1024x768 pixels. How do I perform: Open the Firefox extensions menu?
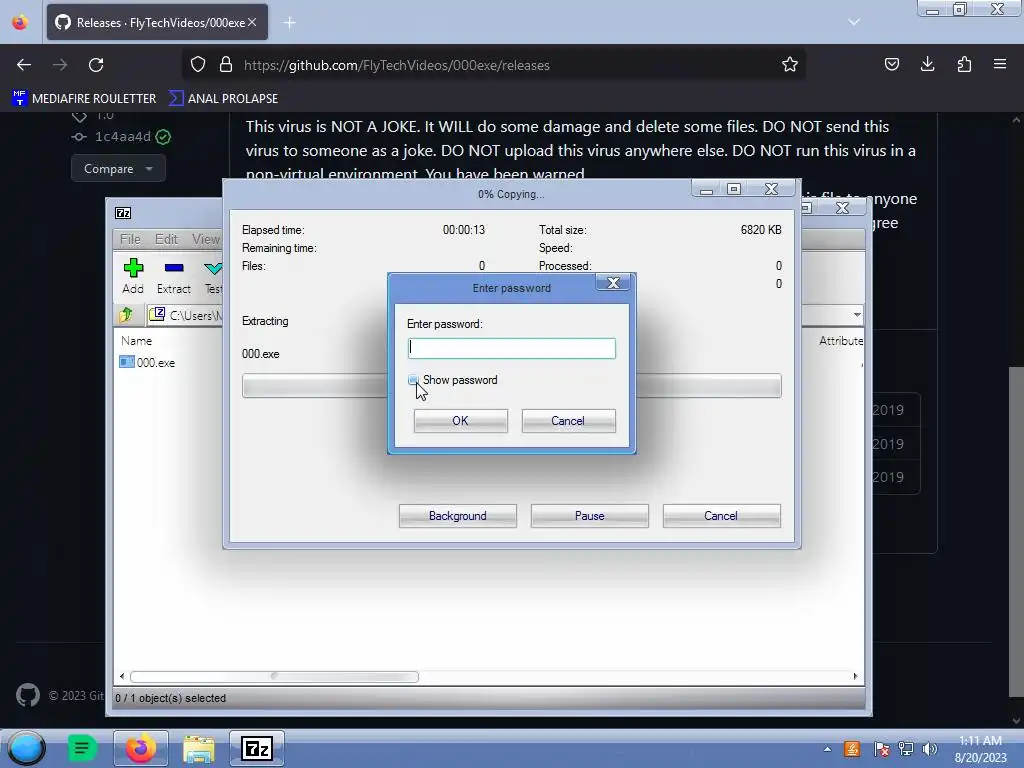(964, 65)
